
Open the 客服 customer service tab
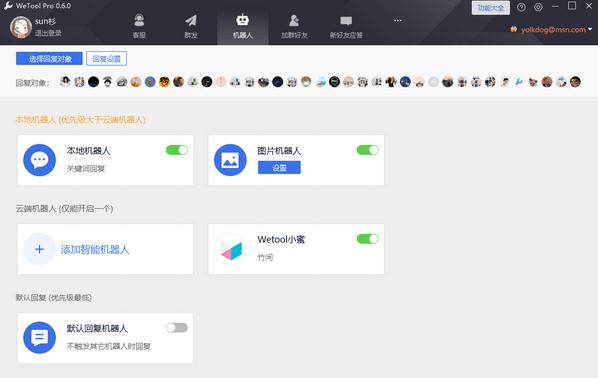(139, 26)
